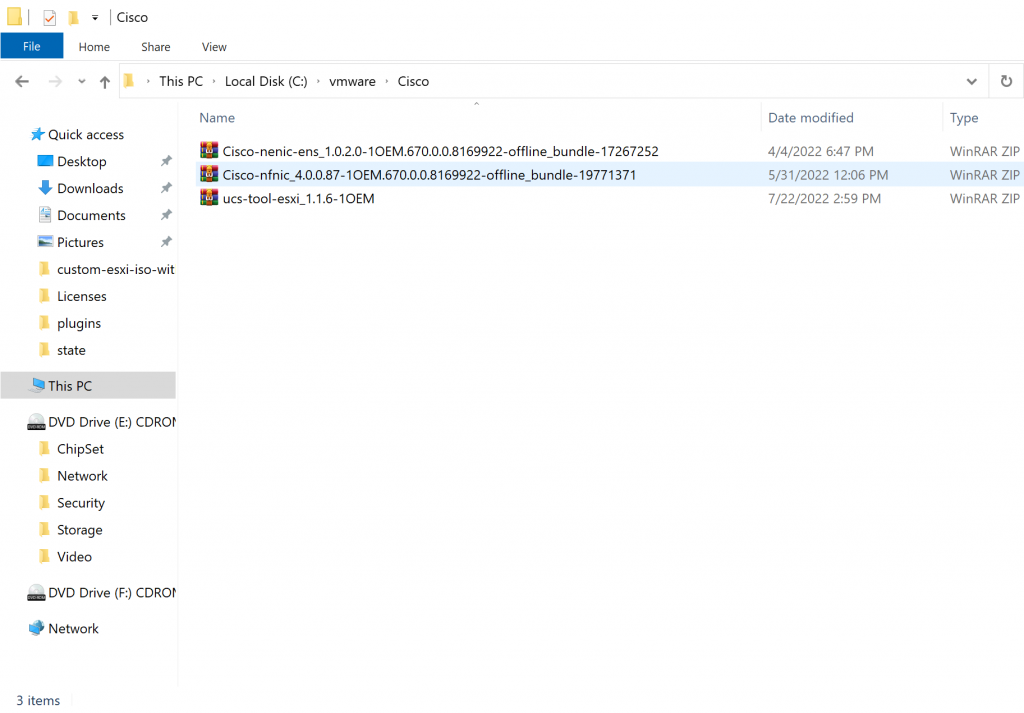Open Documents in the navigation pane
Image resolution: width=1024 pixels, height=713 pixels.
91,215
